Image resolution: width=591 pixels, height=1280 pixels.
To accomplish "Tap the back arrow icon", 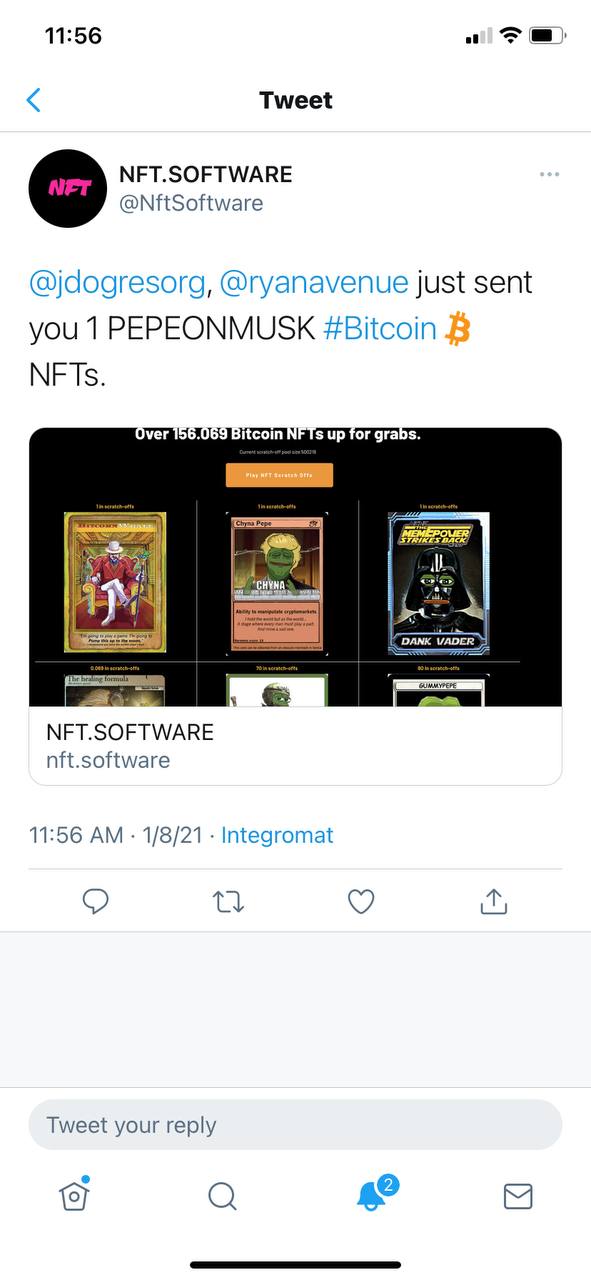I will (x=33, y=100).
